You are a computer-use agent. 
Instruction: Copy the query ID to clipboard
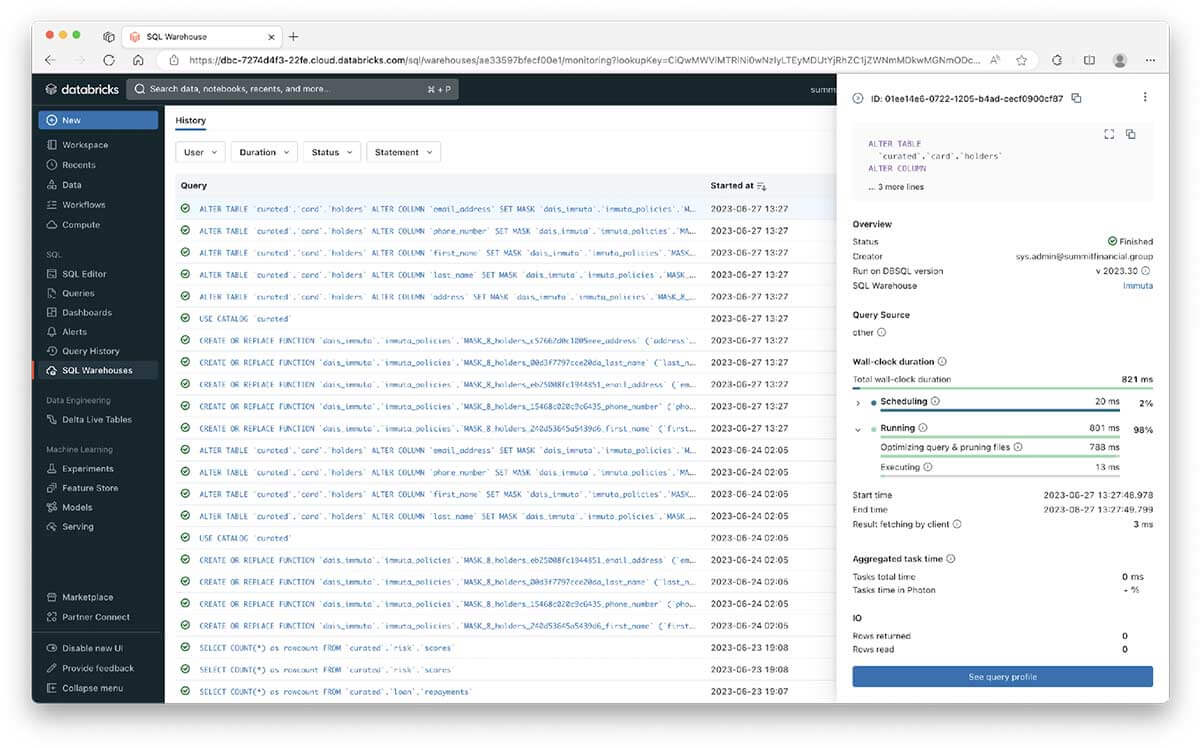(1076, 98)
